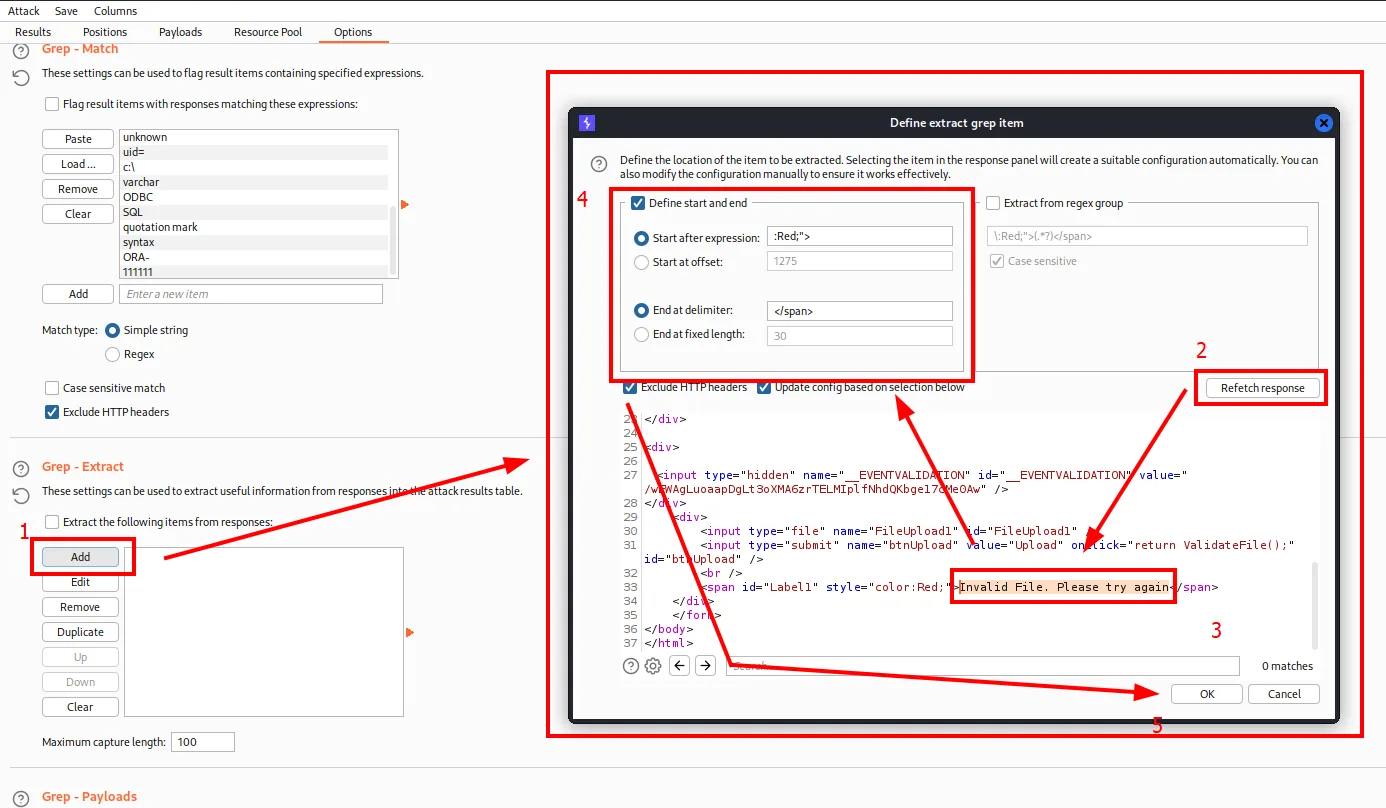
Task: Open search settings gear in the dialog
Action: pyautogui.click(x=653, y=666)
